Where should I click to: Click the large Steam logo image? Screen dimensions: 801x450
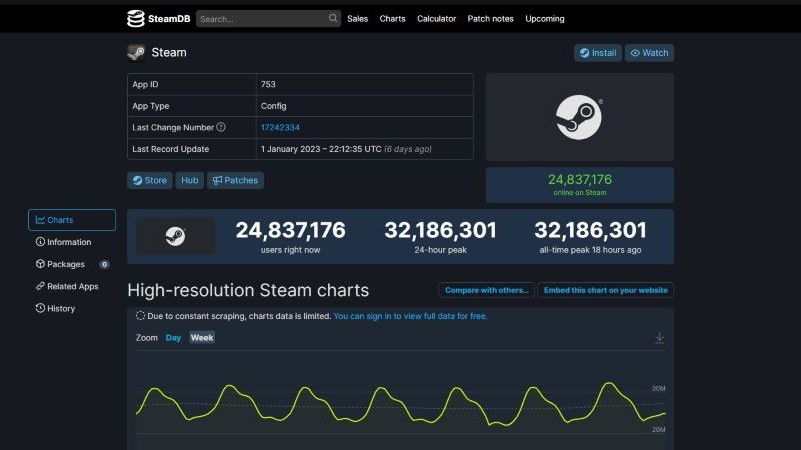[x=579, y=117]
